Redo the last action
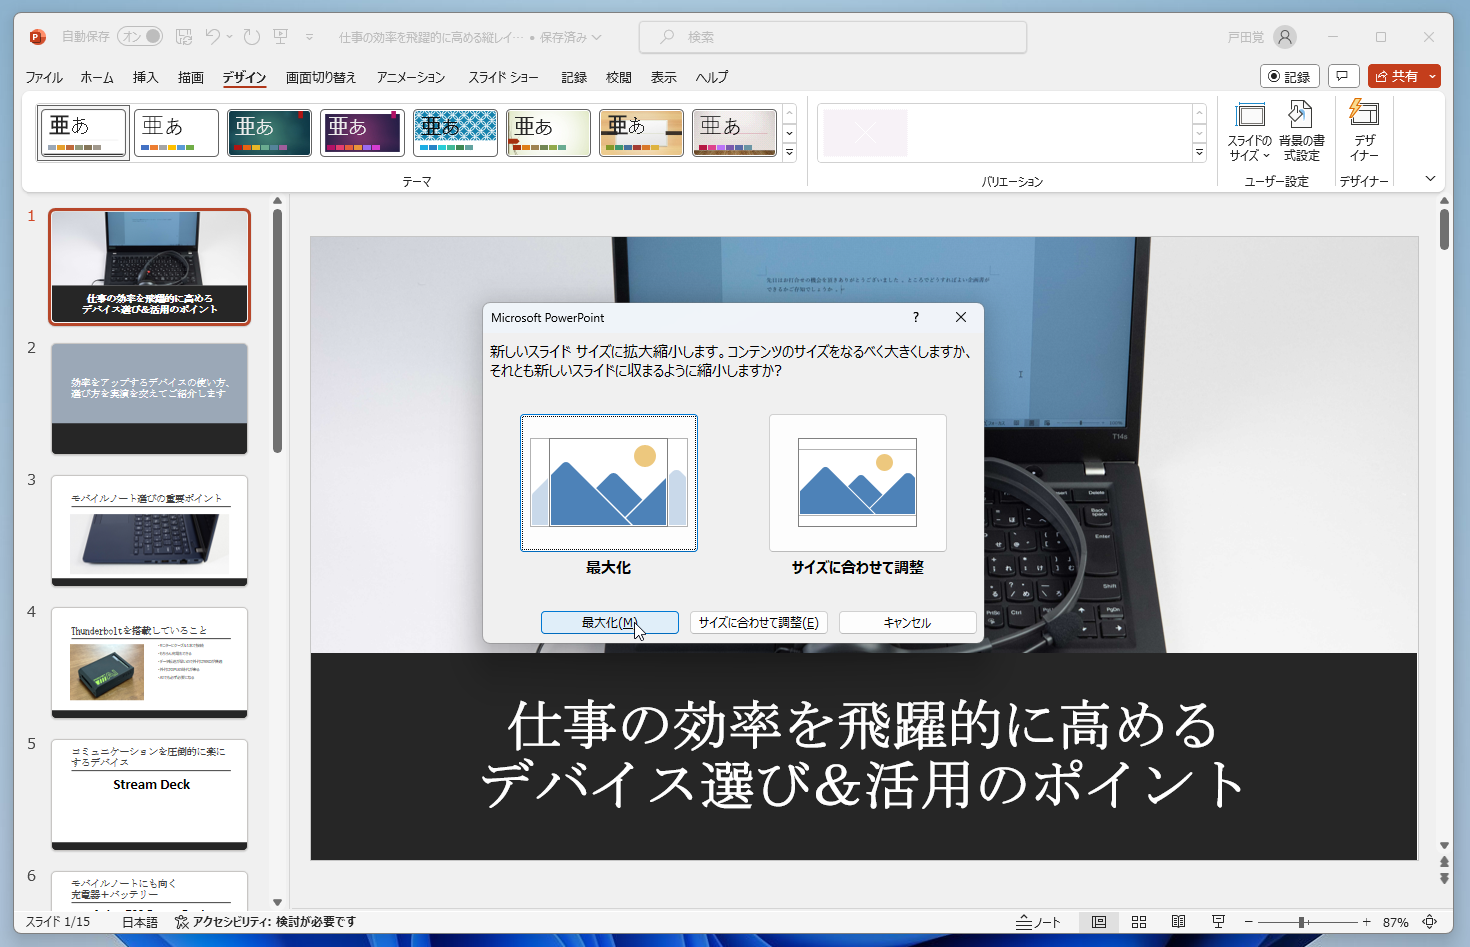The width and height of the screenshot is (1470, 947). [x=252, y=37]
